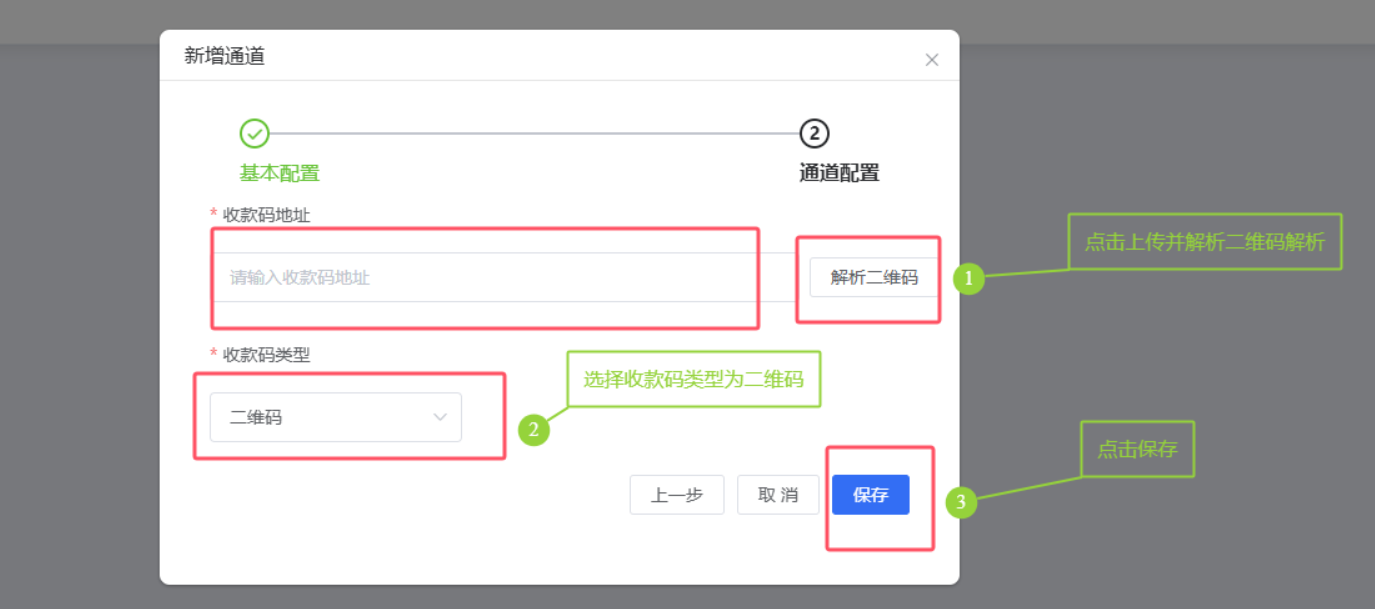
Task: Cancel with the 取消 button
Action: pyautogui.click(x=777, y=495)
